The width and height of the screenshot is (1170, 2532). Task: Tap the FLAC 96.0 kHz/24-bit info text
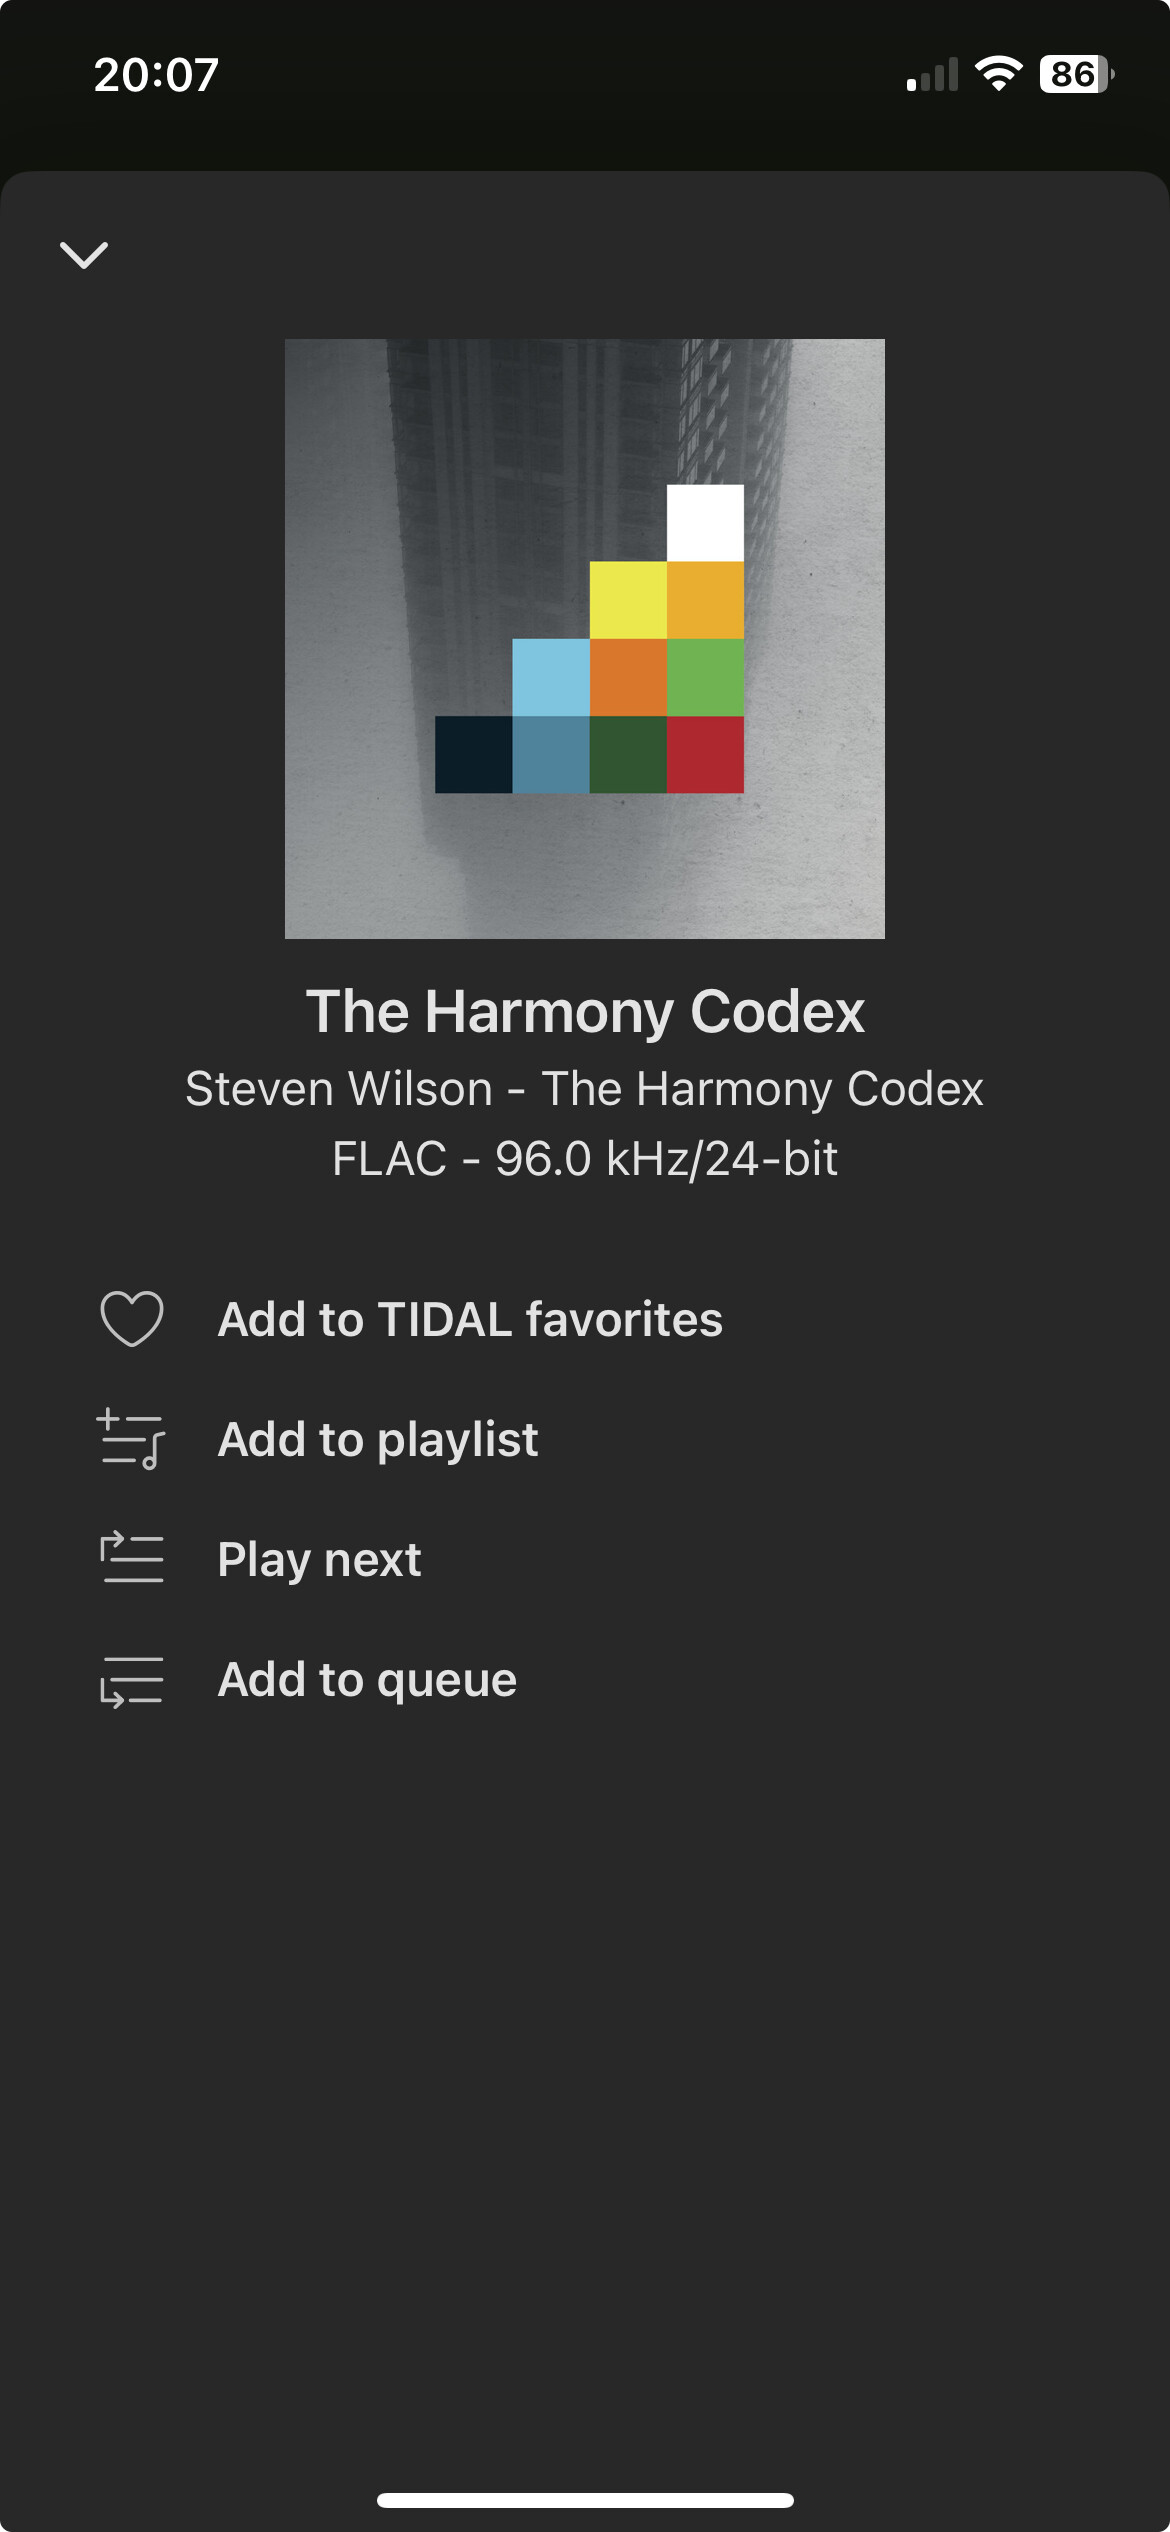click(x=585, y=1159)
